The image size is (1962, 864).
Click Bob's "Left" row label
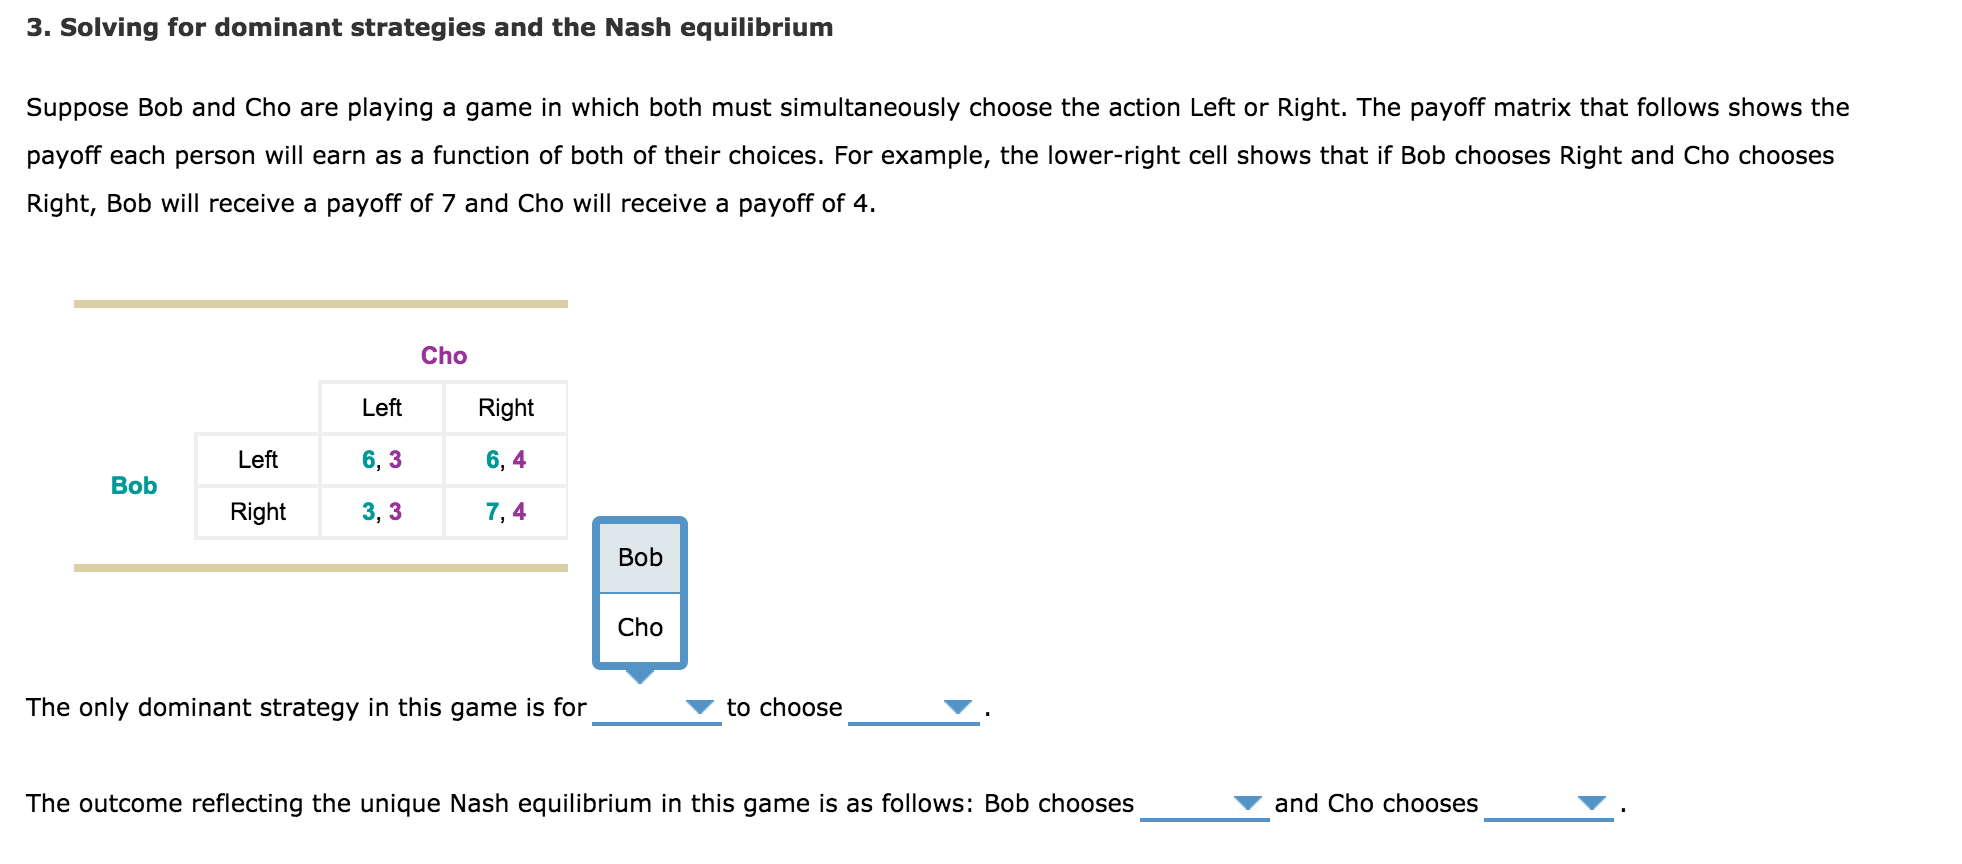(x=257, y=459)
